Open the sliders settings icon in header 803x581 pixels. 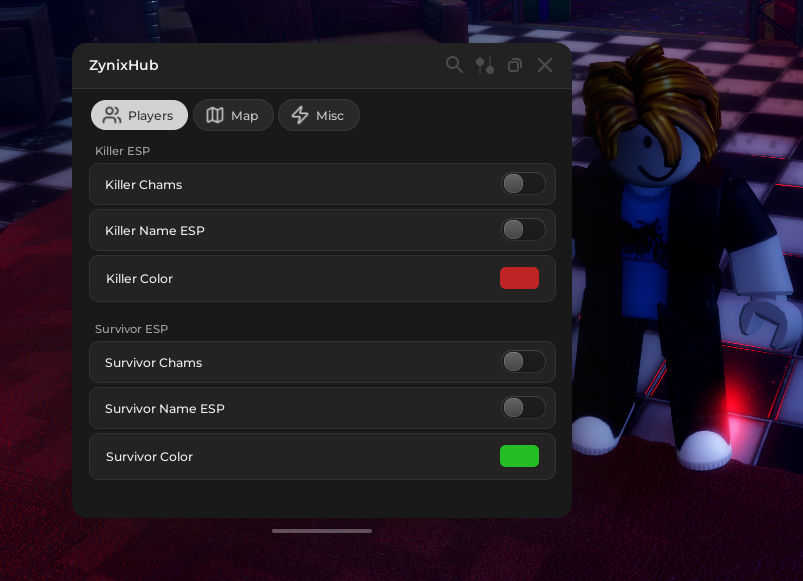click(x=484, y=65)
